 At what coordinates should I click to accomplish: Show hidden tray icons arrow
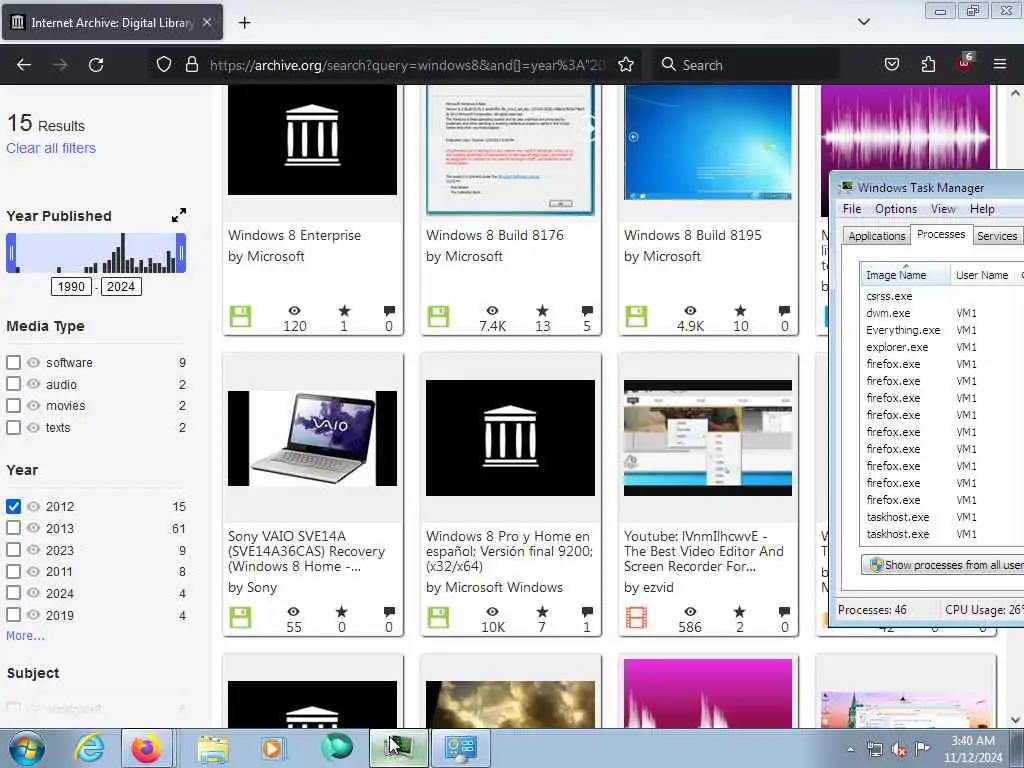pyautogui.click(x=850, y=750)
